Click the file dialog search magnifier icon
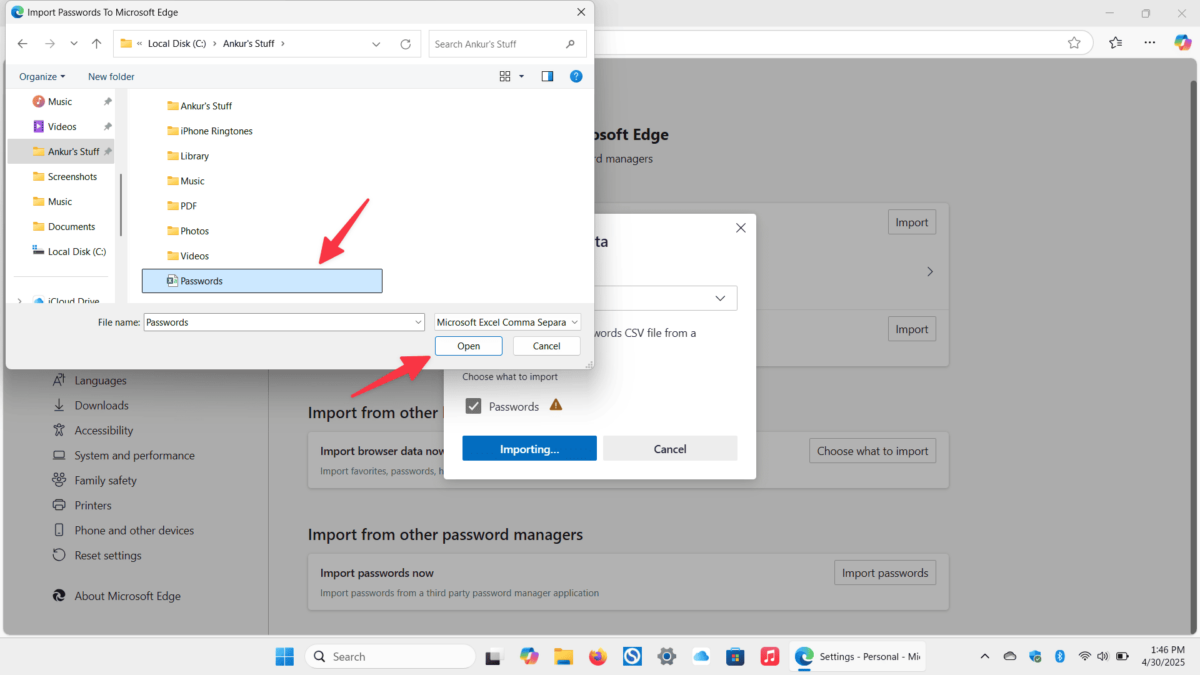The height and width of the screenshot is (675, 1200). click(570, 44)
